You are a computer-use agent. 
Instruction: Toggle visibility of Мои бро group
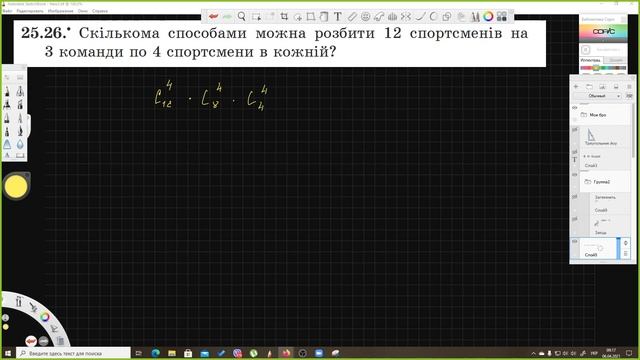tap(575, 107)
